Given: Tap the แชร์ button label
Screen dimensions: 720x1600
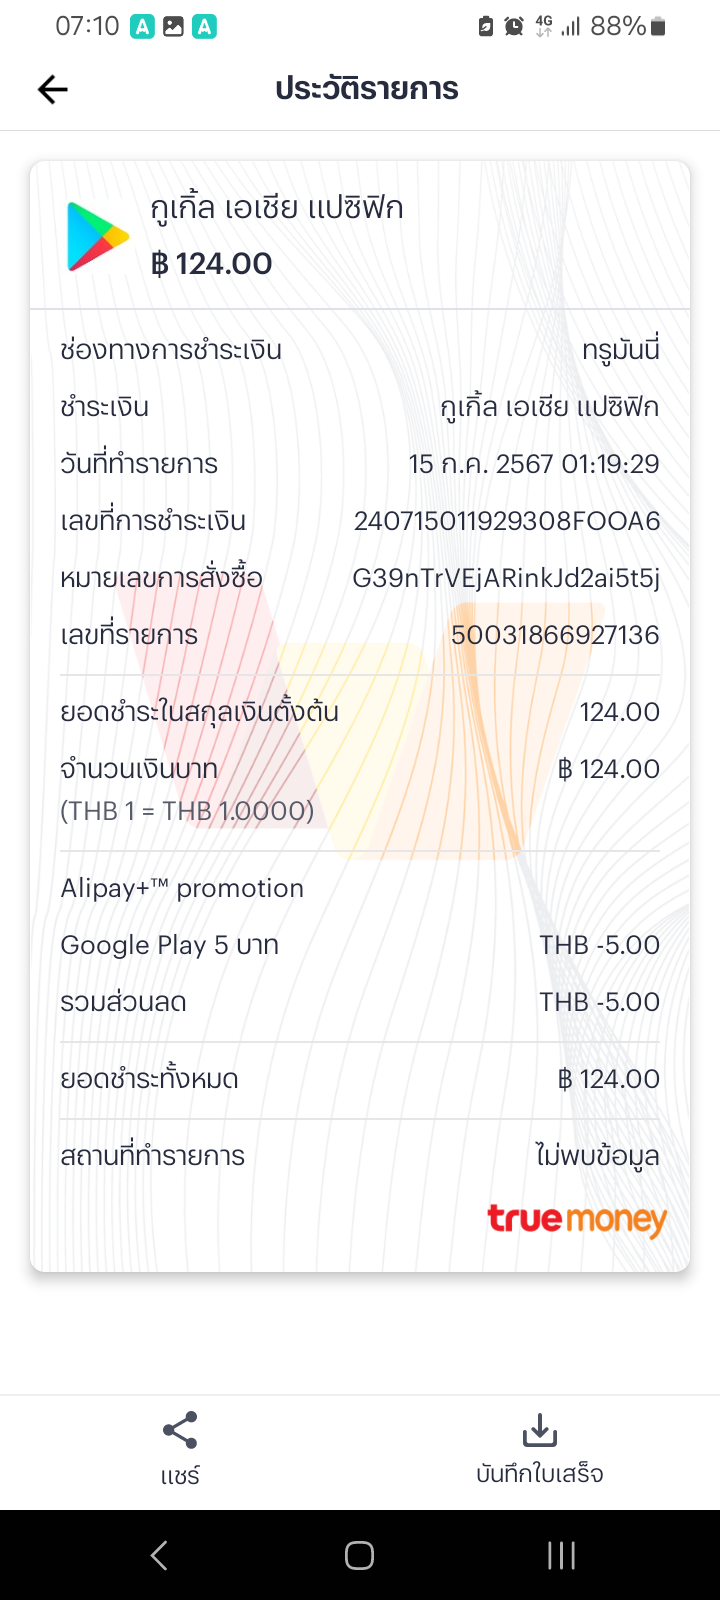Looking at the screenshot, I should [180, 1476].
